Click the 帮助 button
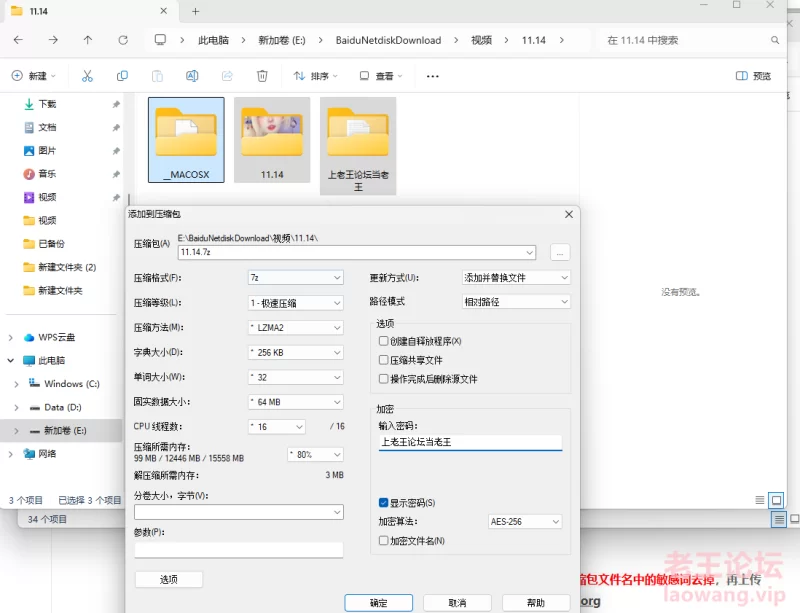 click(x=536, y=603)
